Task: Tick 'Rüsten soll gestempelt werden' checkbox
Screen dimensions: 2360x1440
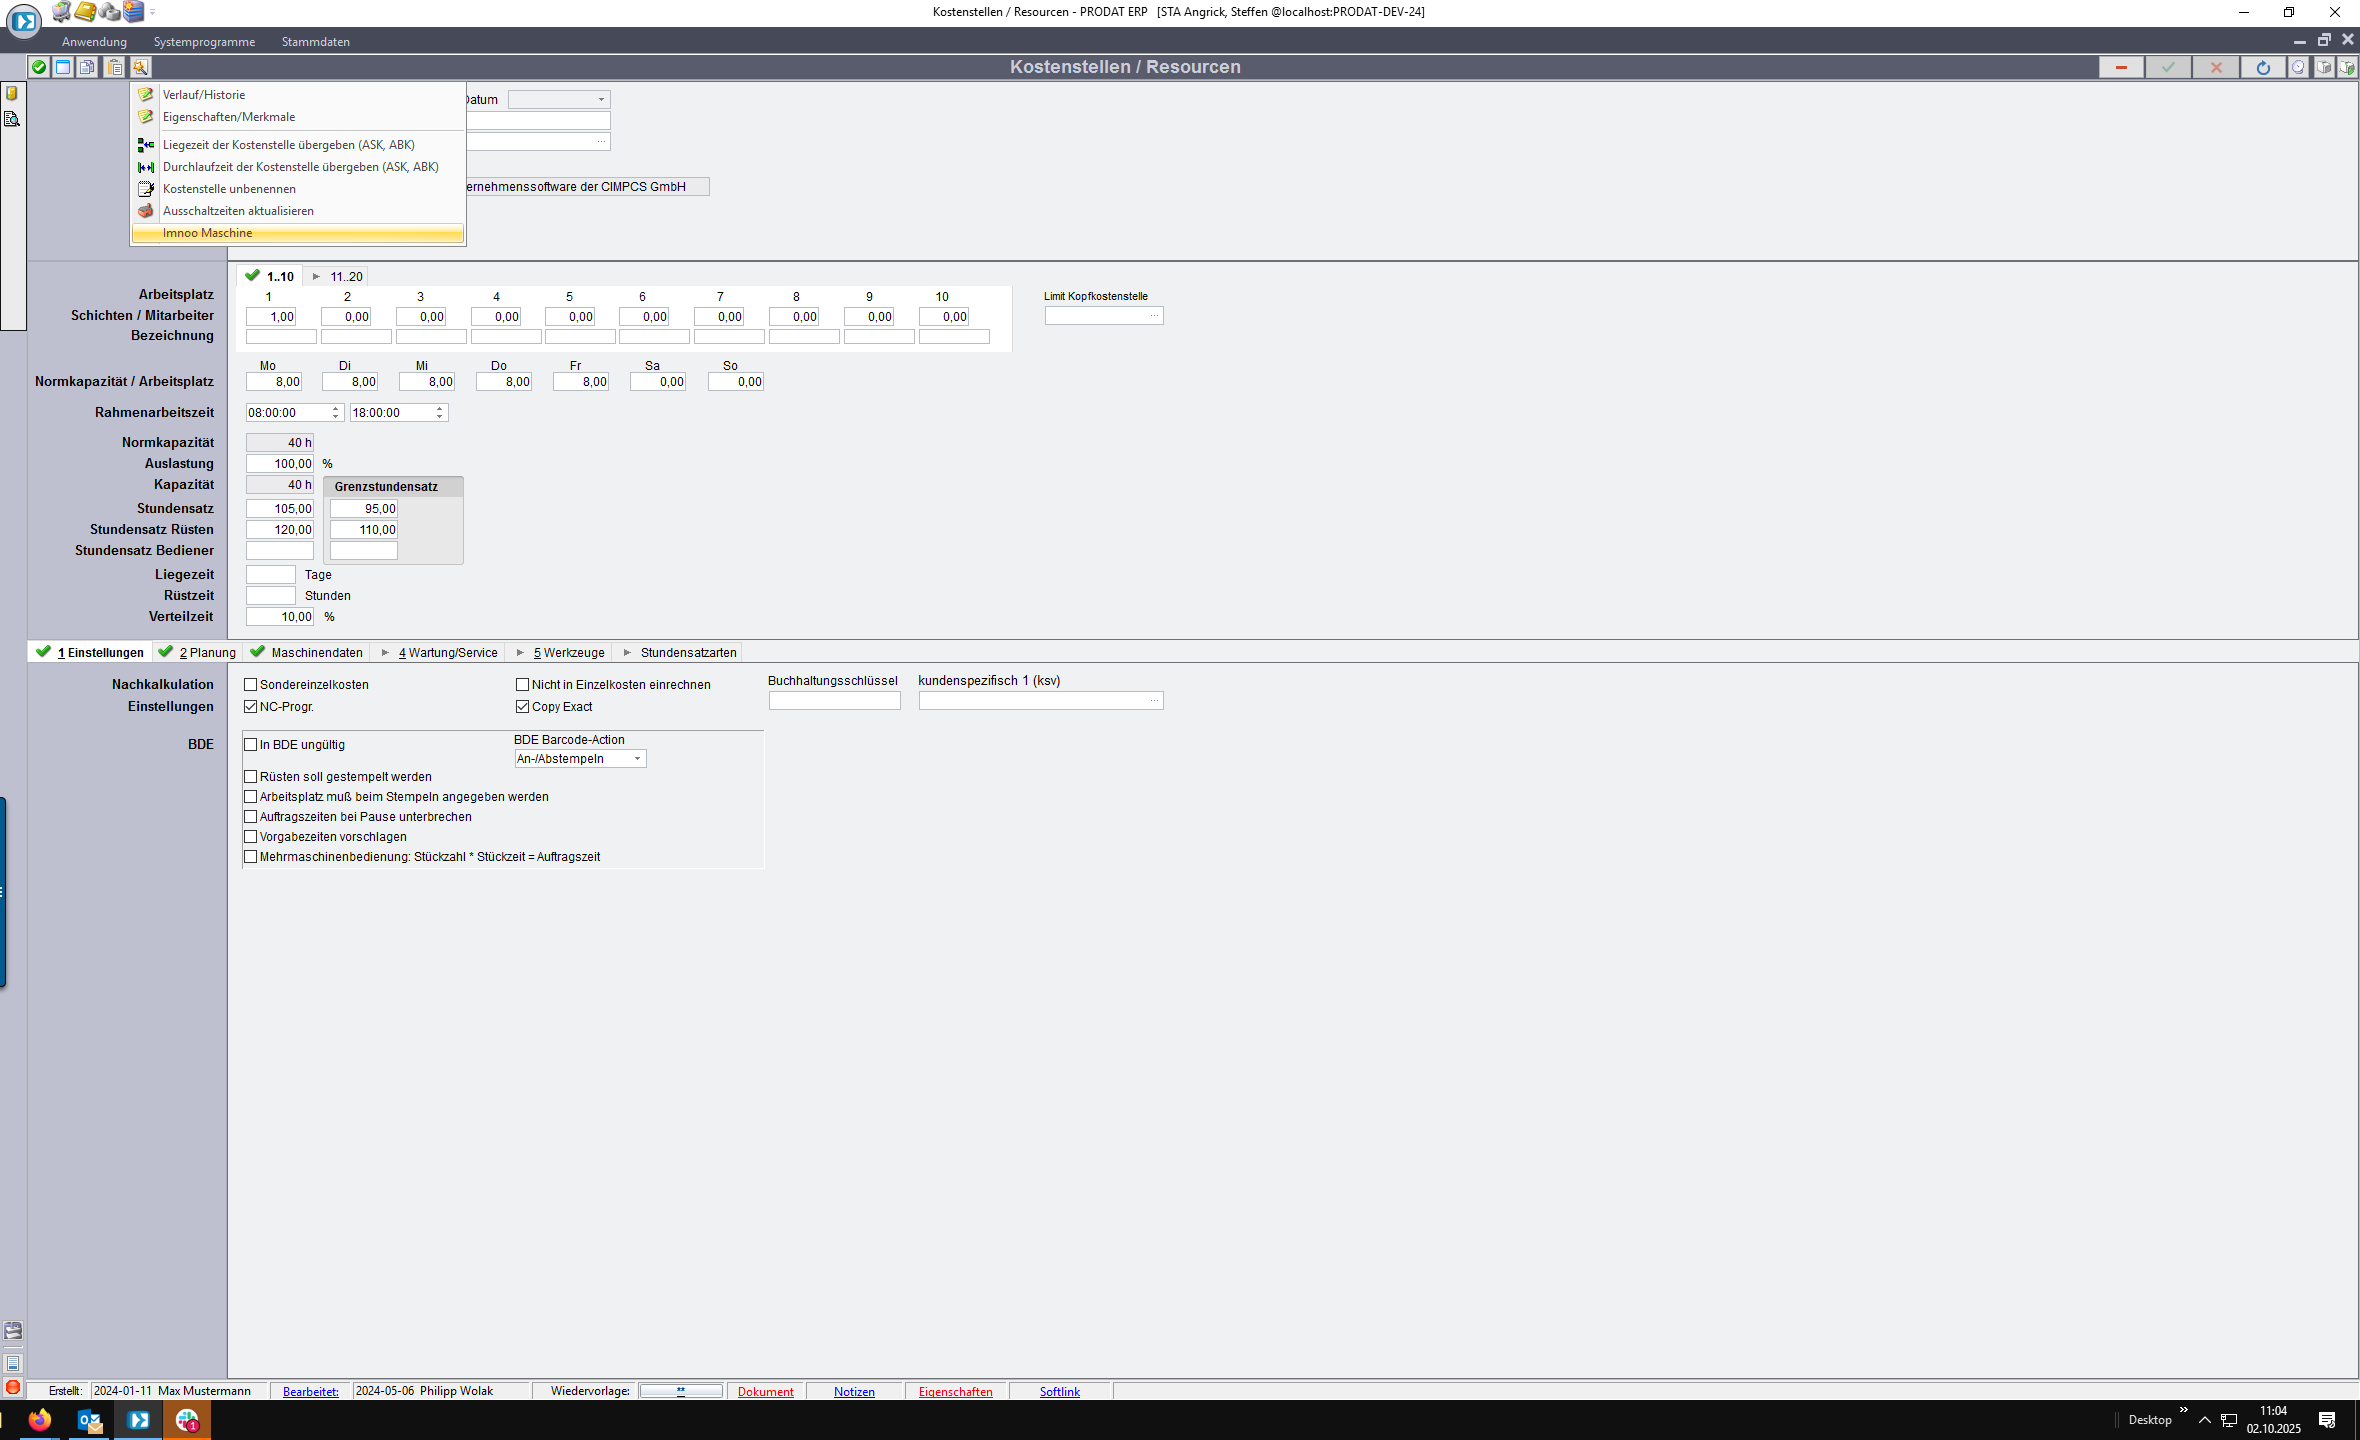Action: [251, 777]
